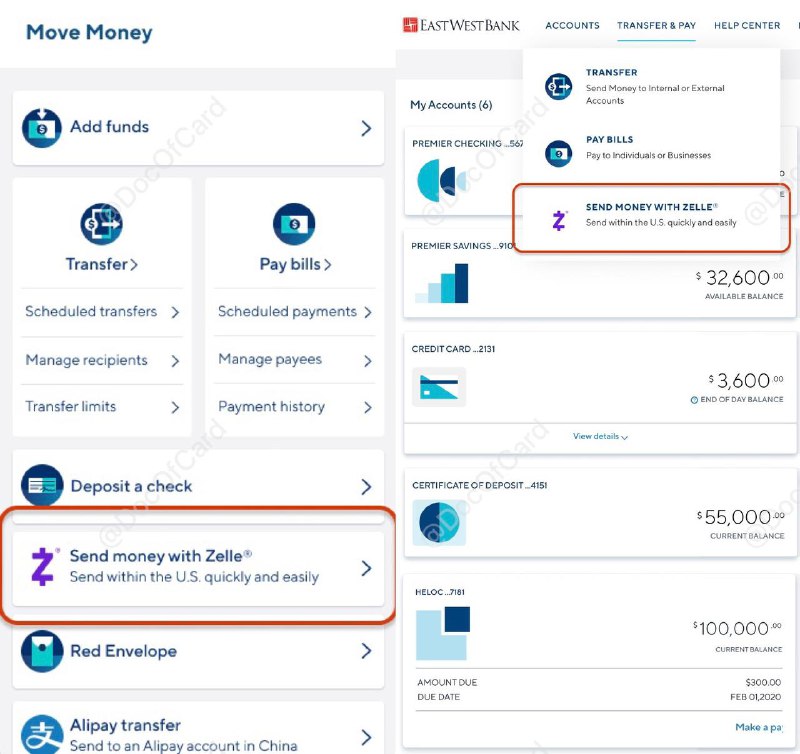Open the Manage payees row
800x754 pixels.
294,360
